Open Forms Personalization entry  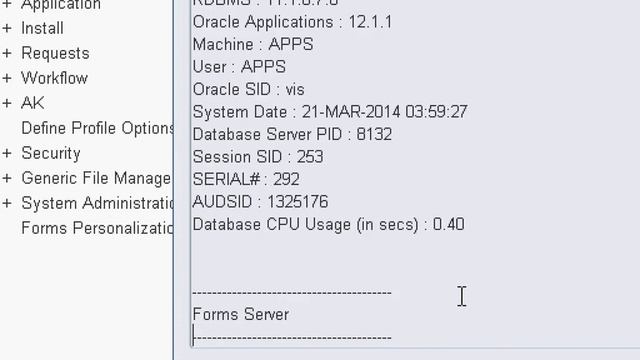(x=98, y=228)
